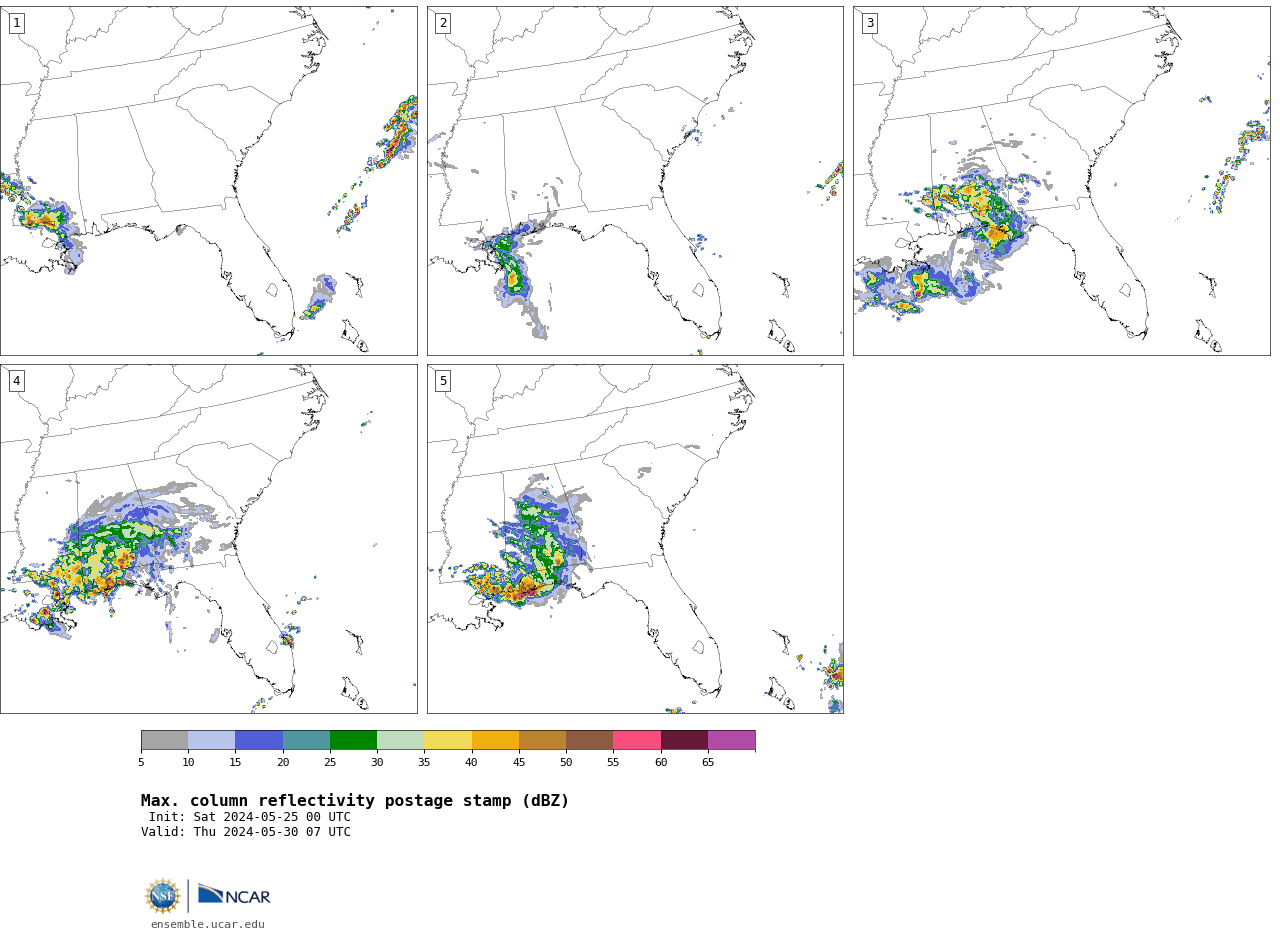Screen dimensions: 1280x936
Task: Click the purple 65+ dBZ swatch
Action: (731, 740)
